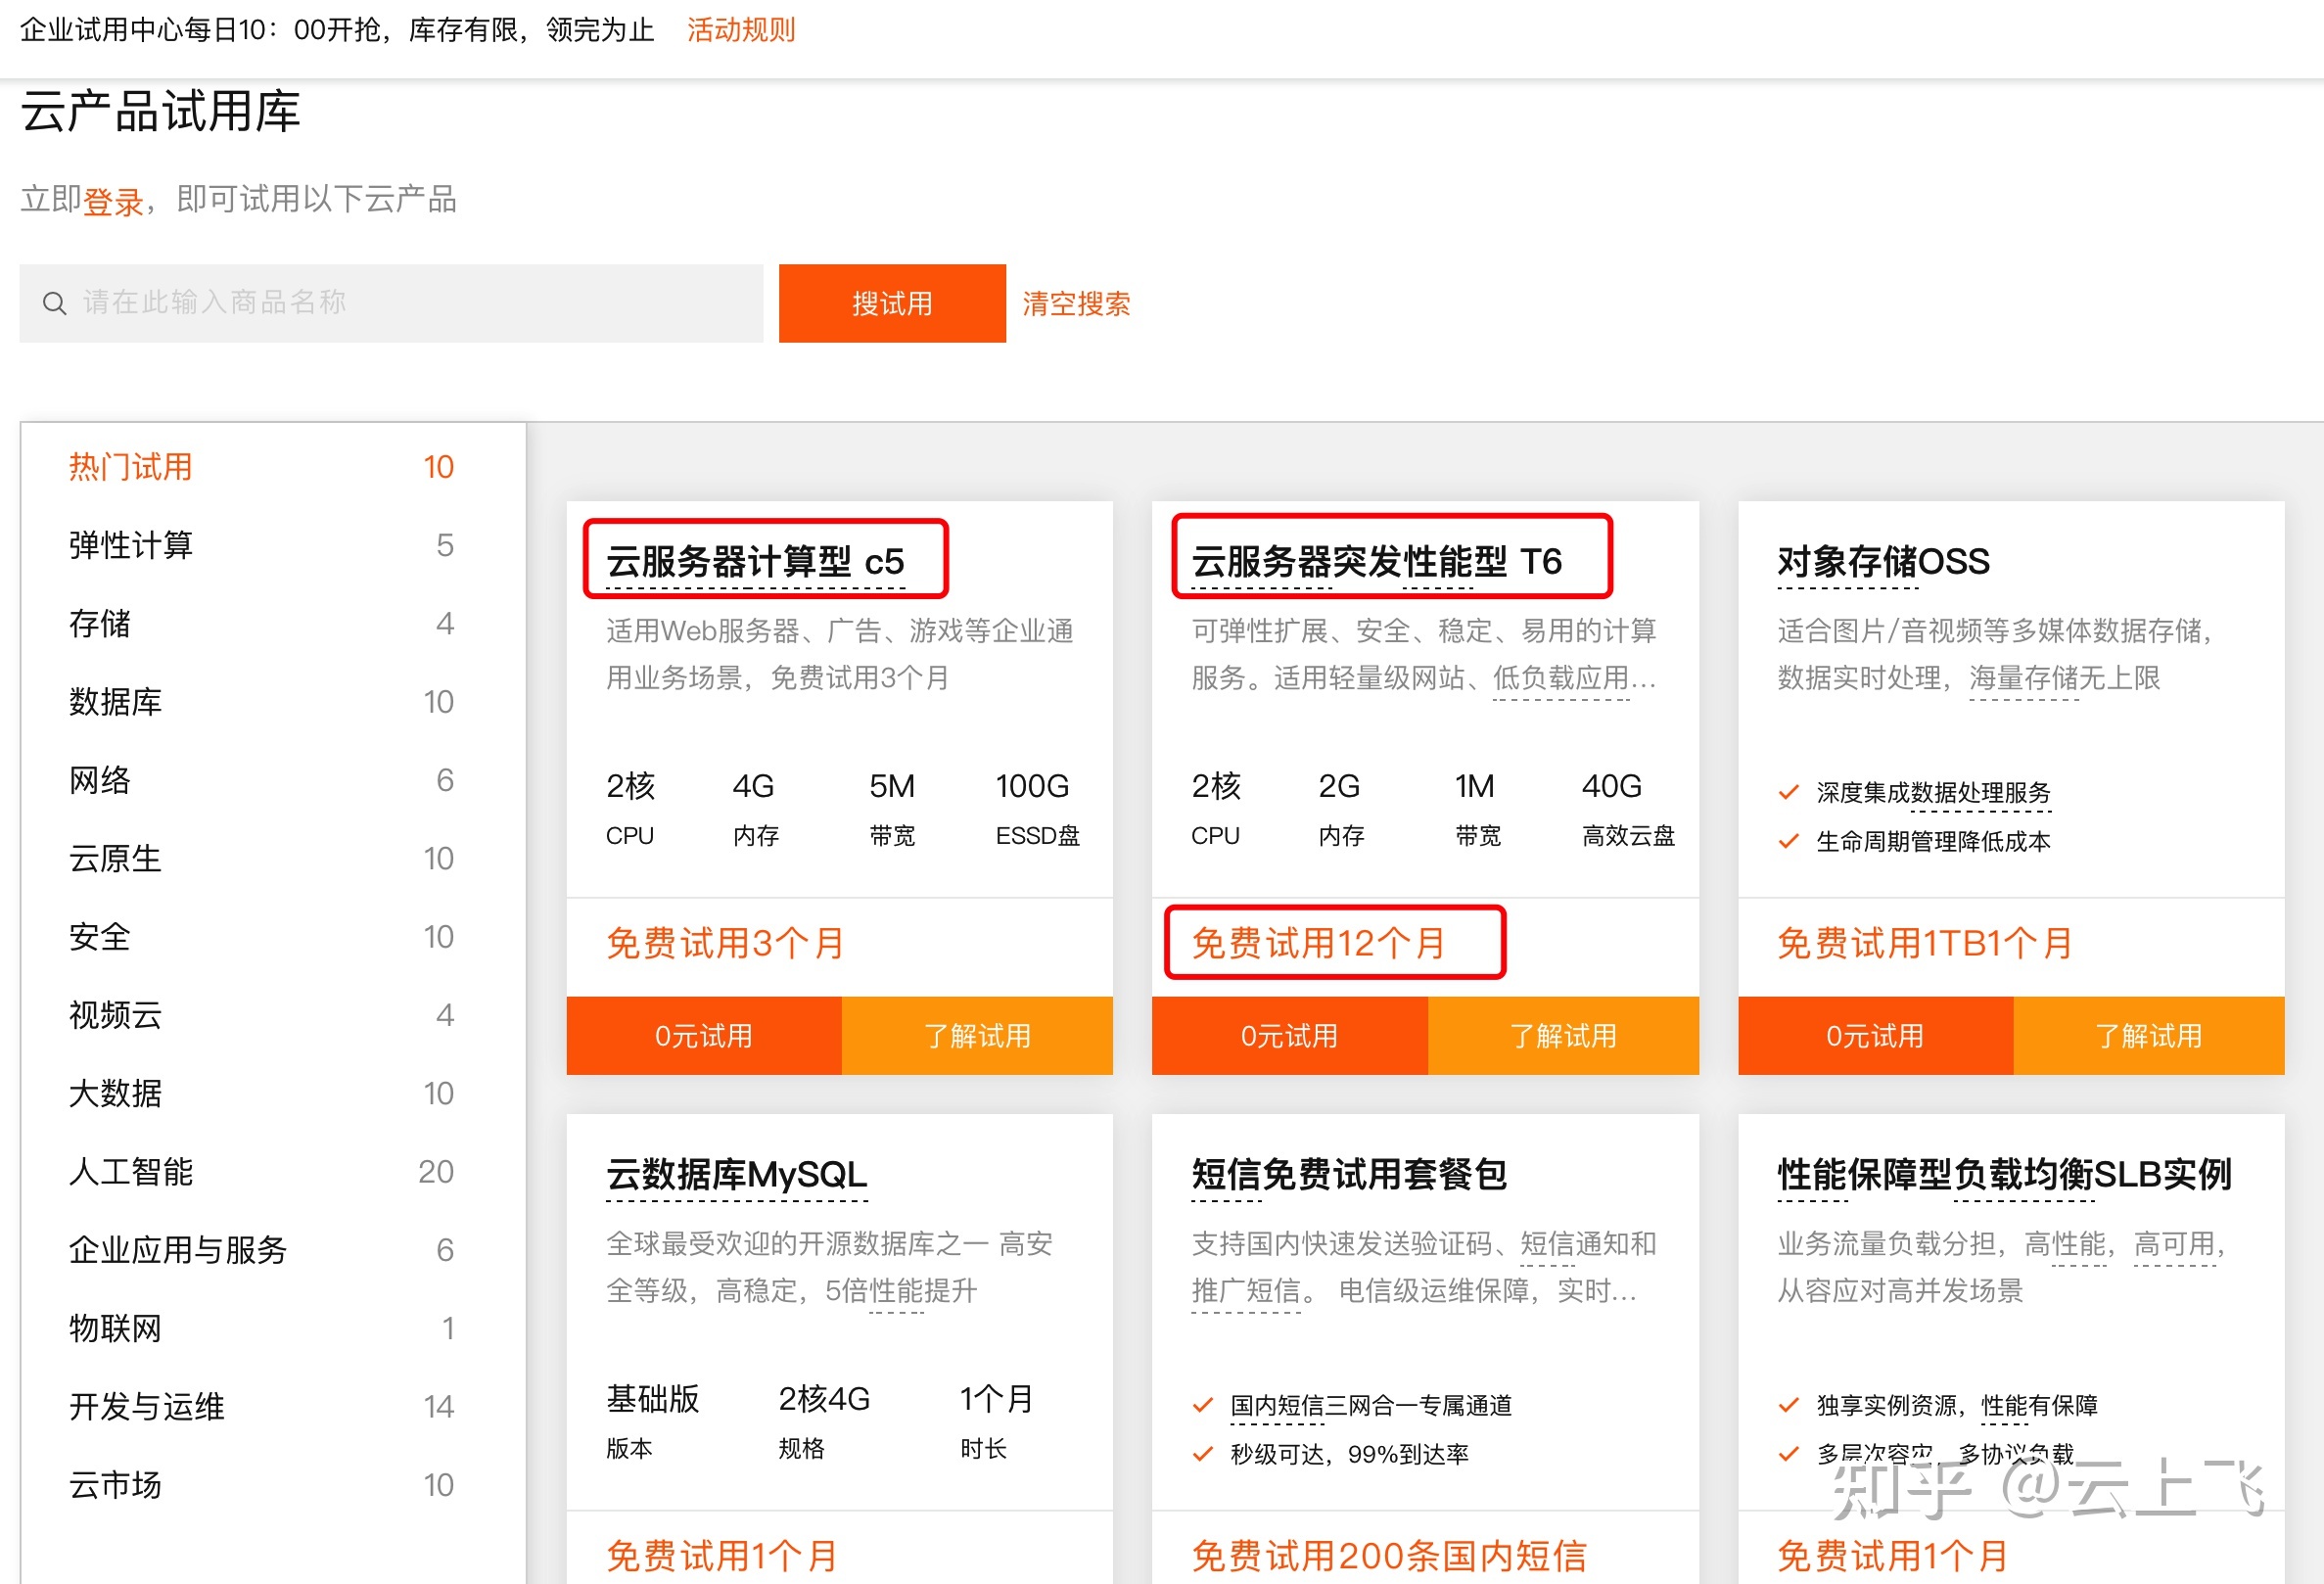The height and width of the screenshot is (1584, 2324).
Task: Select the 网络 category
Action: (262, 780)
